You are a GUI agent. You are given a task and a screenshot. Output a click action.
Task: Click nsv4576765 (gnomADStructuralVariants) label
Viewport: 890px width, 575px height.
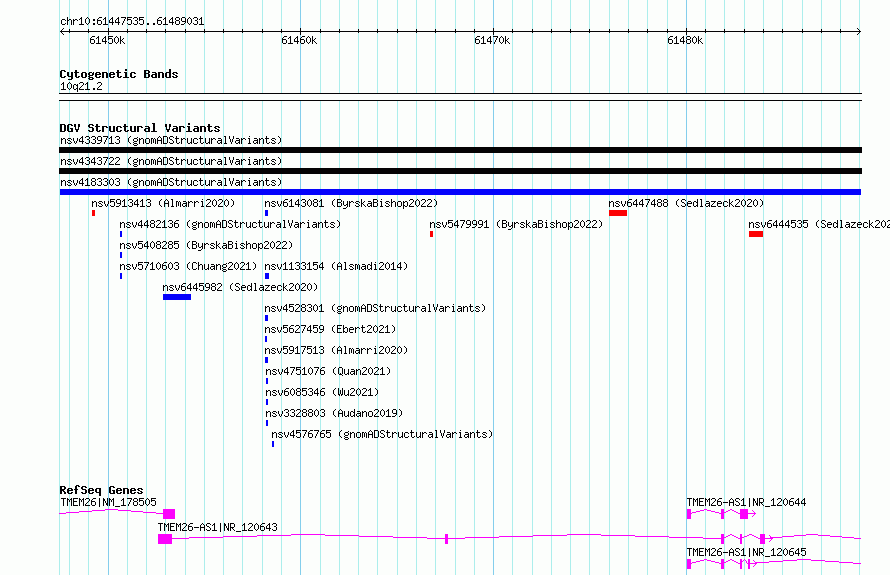tap(382, 434)
